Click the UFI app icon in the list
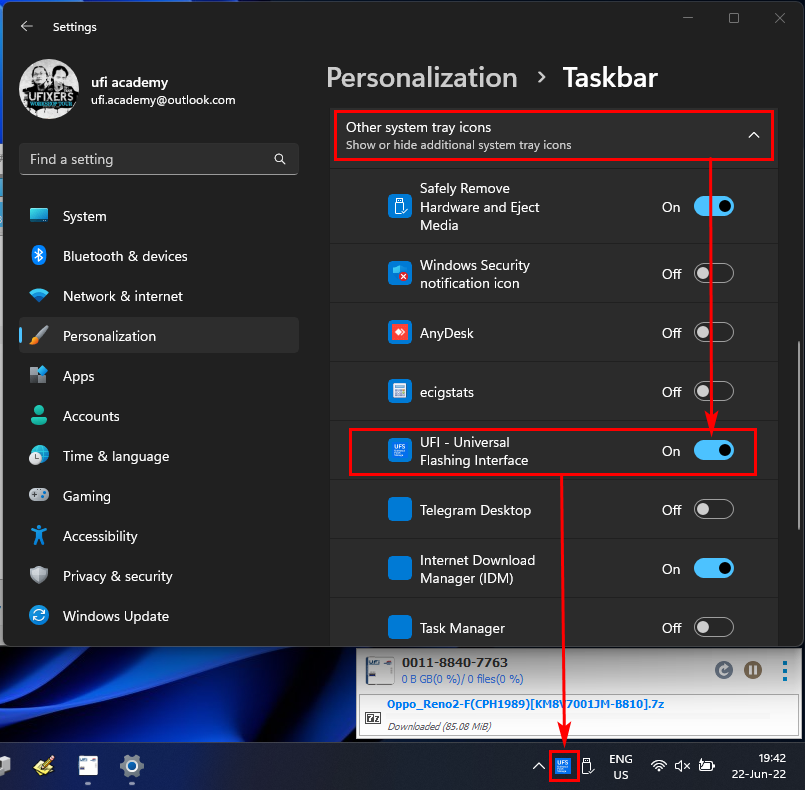This screenshot has height=790, width=805. (x=399, y=450)
